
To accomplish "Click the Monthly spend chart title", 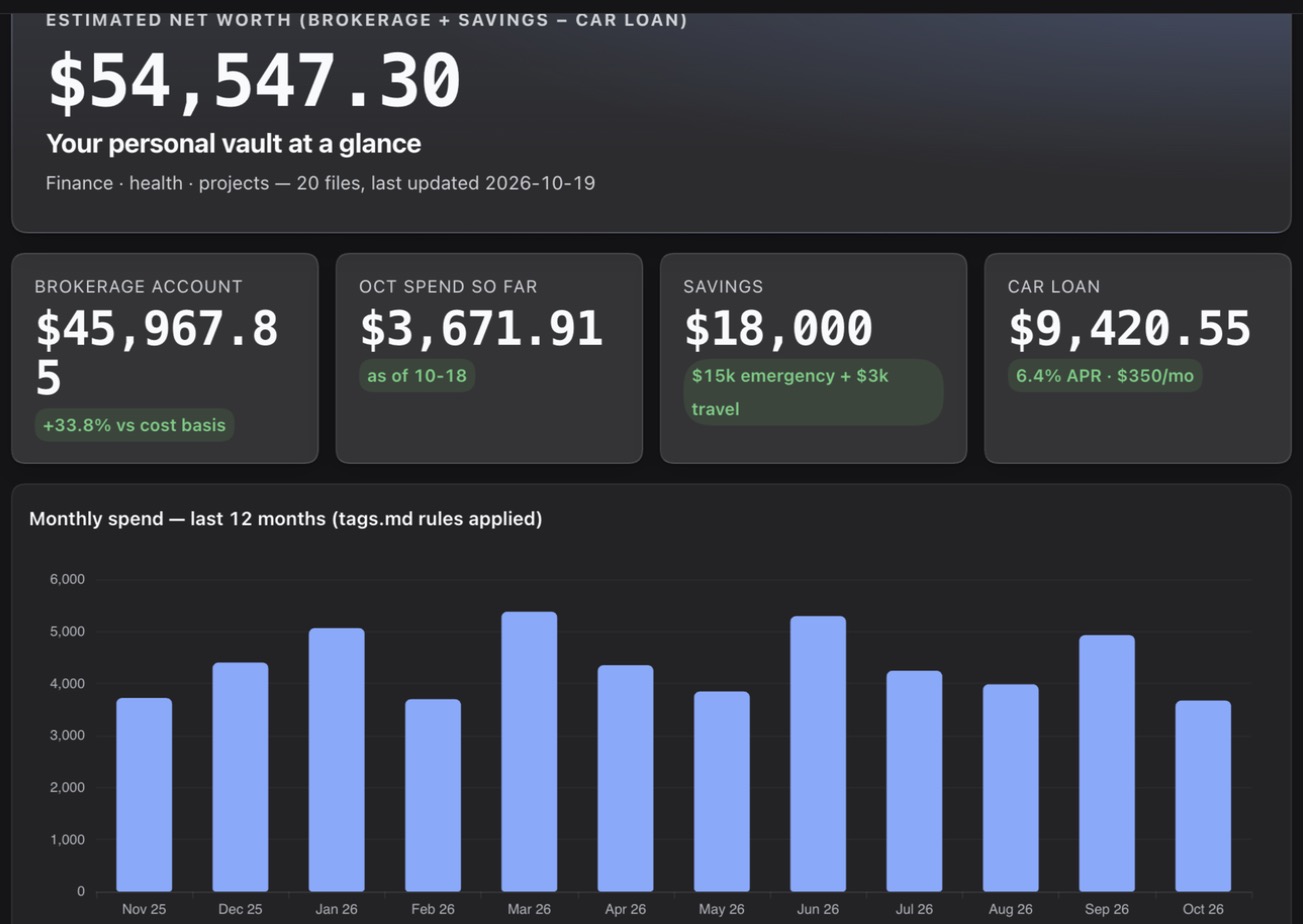I will pos(286,519).
